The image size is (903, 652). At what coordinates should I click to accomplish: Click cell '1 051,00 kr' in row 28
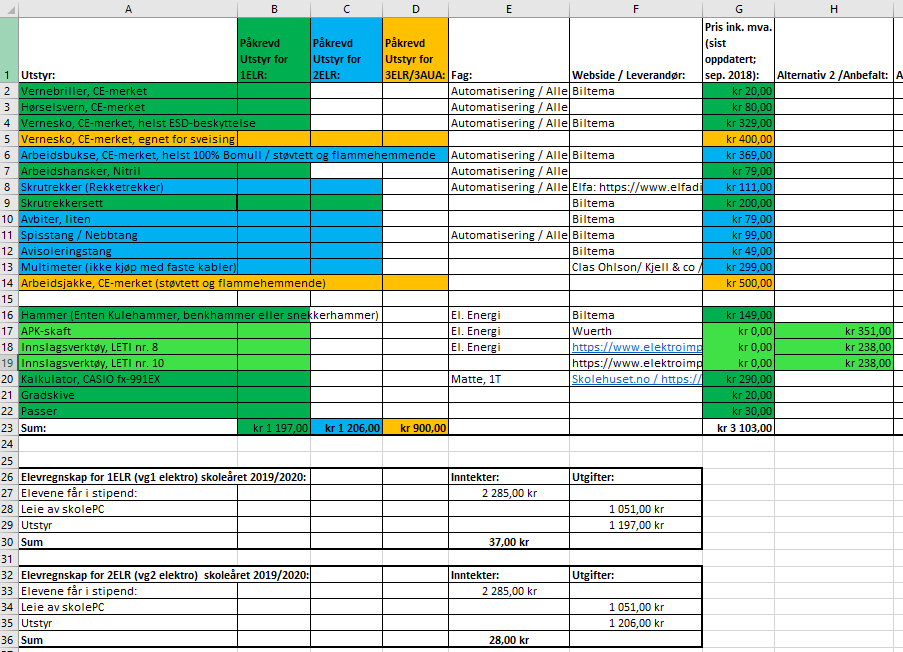tap(636, 509)
